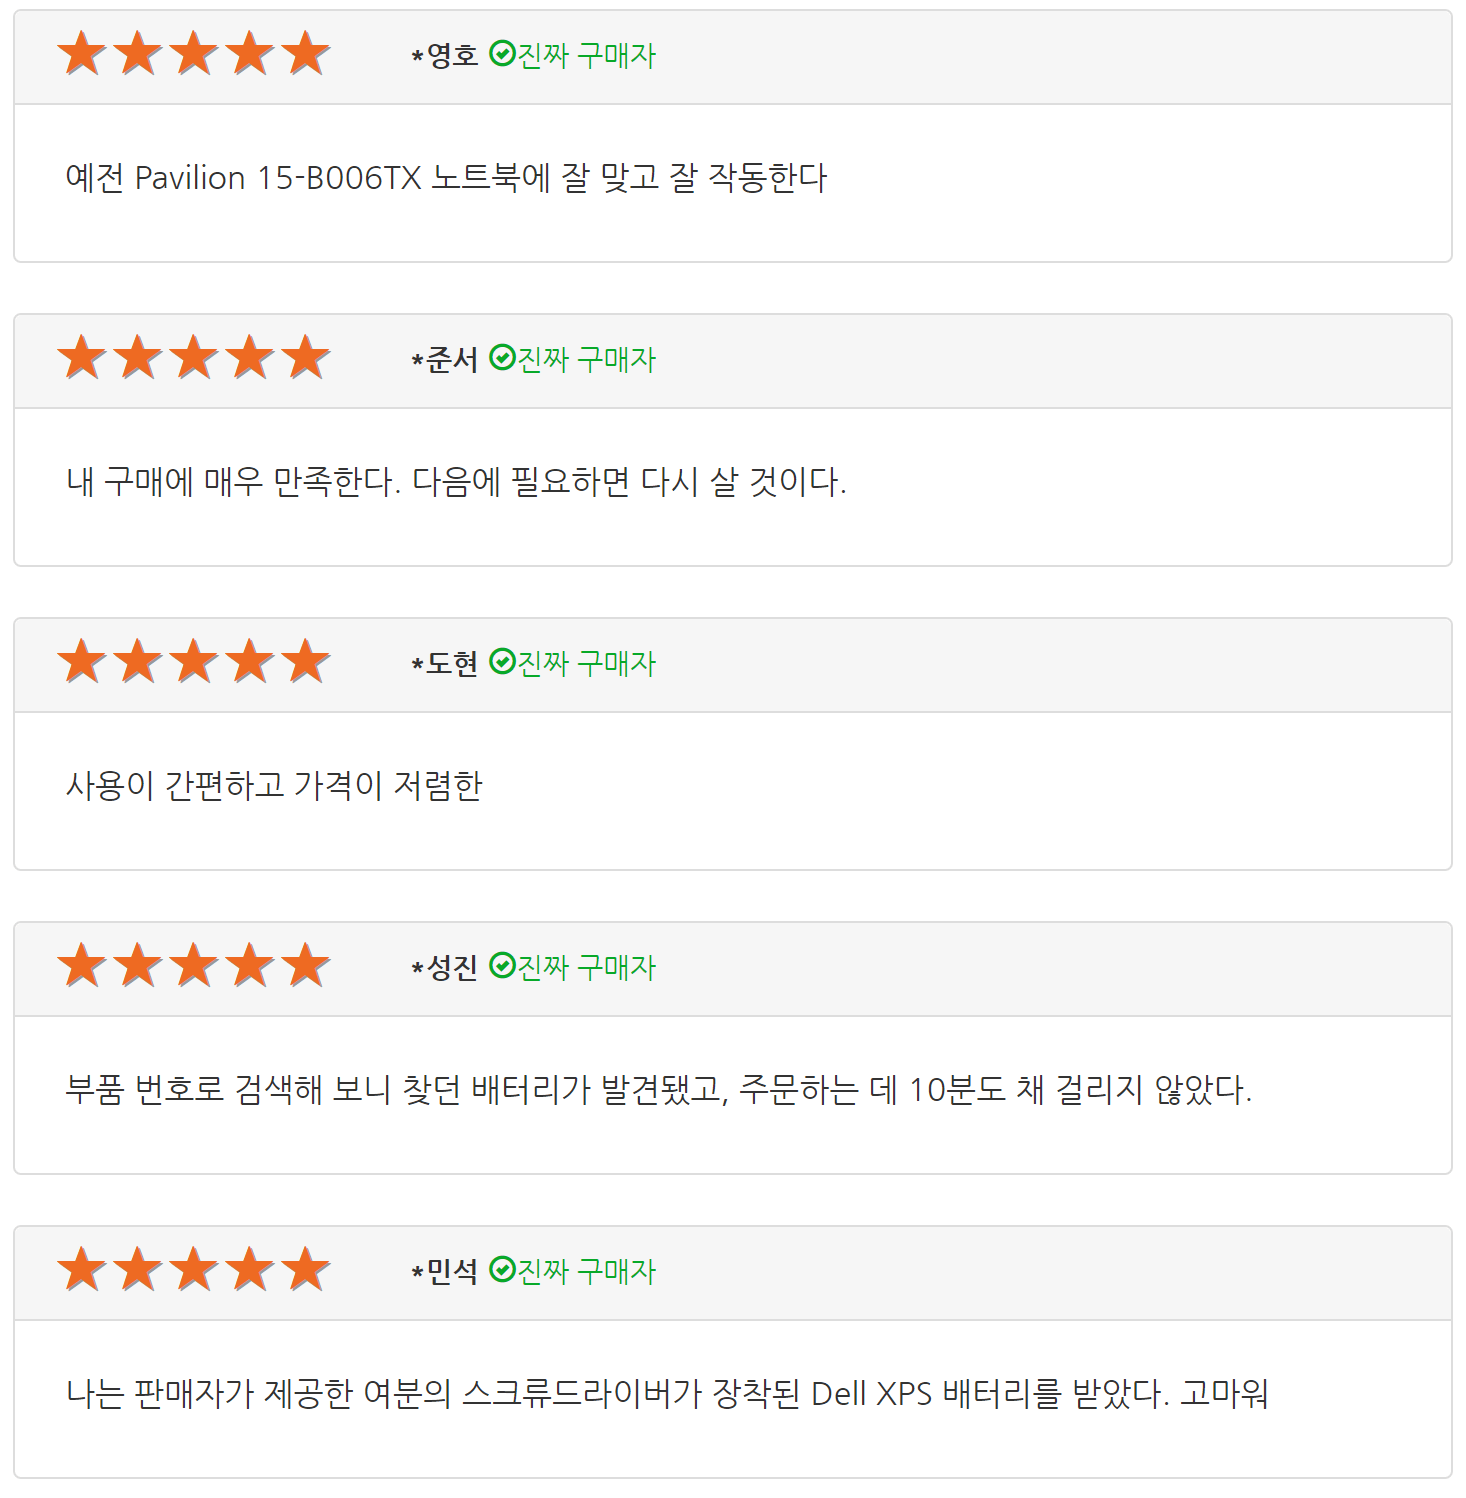Click 진짜 구매자 label on 민석's review

pos(587,1271)
